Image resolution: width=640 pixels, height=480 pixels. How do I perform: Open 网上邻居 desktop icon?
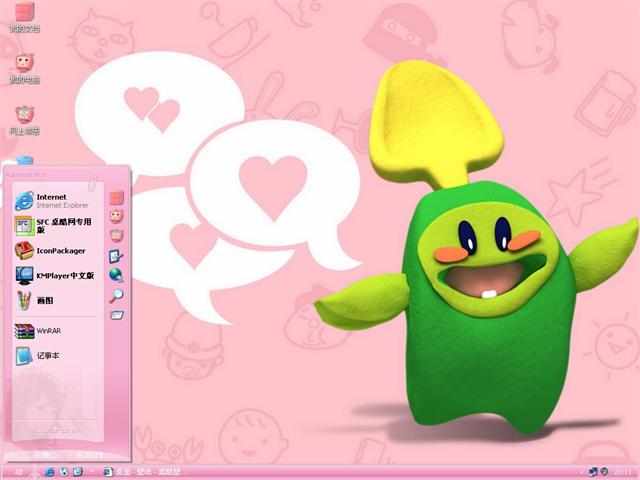coord(25,118)
